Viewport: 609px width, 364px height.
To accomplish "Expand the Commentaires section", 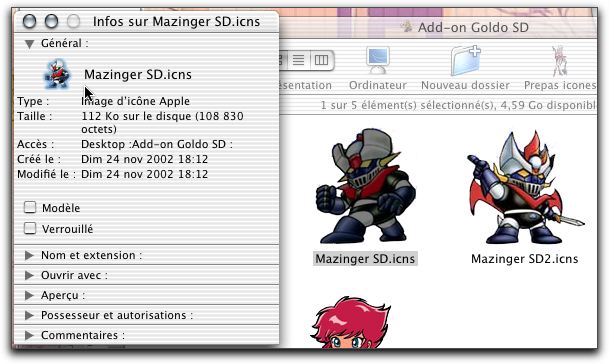I will point(29,335).
